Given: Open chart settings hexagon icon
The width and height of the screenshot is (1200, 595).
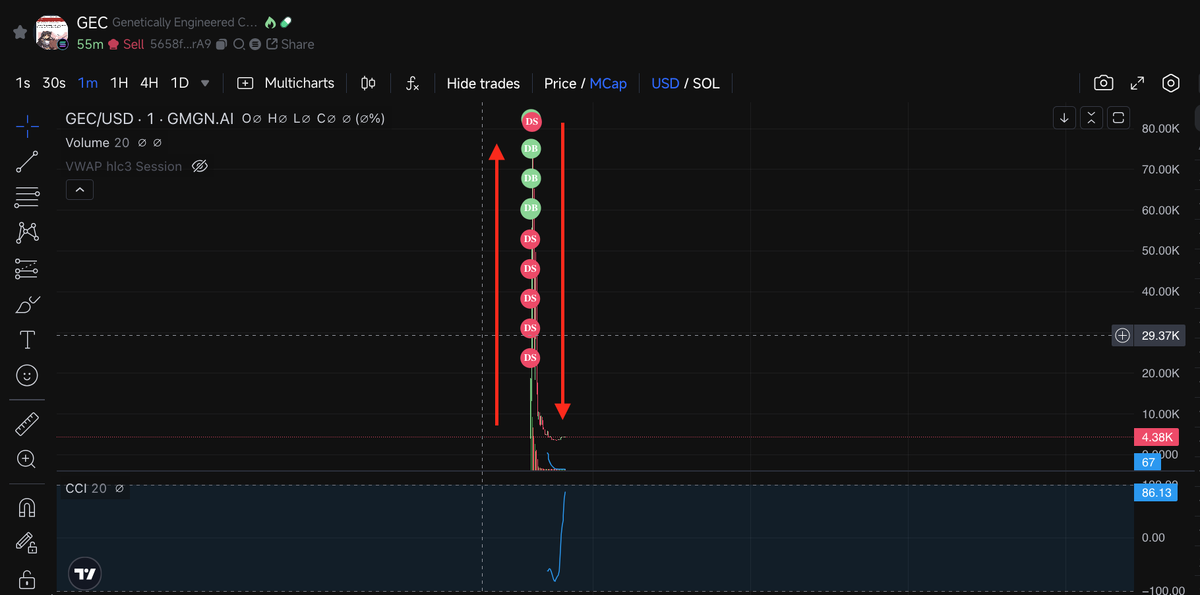Looking at the screenshot, I should tap(1171, 83).
